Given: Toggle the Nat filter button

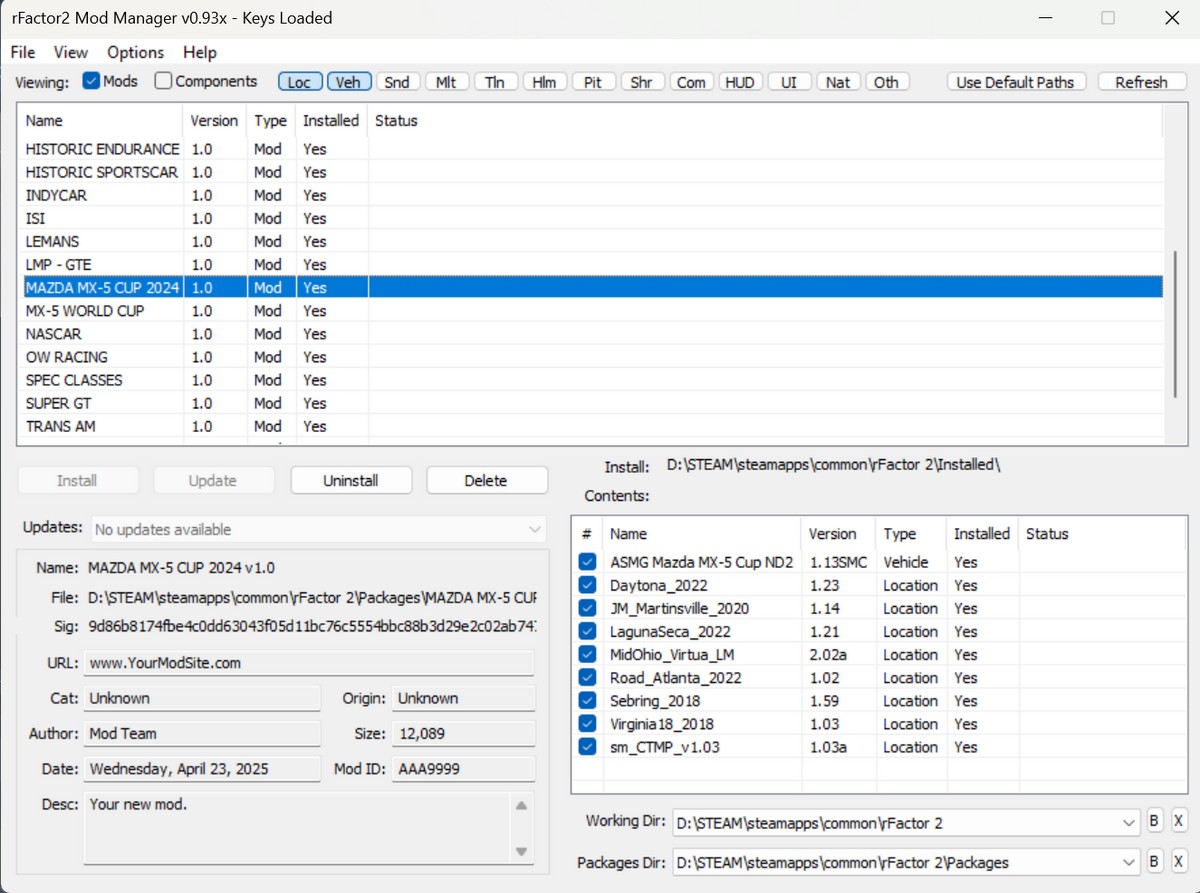Looking at the screenshot, I should 838,82.
